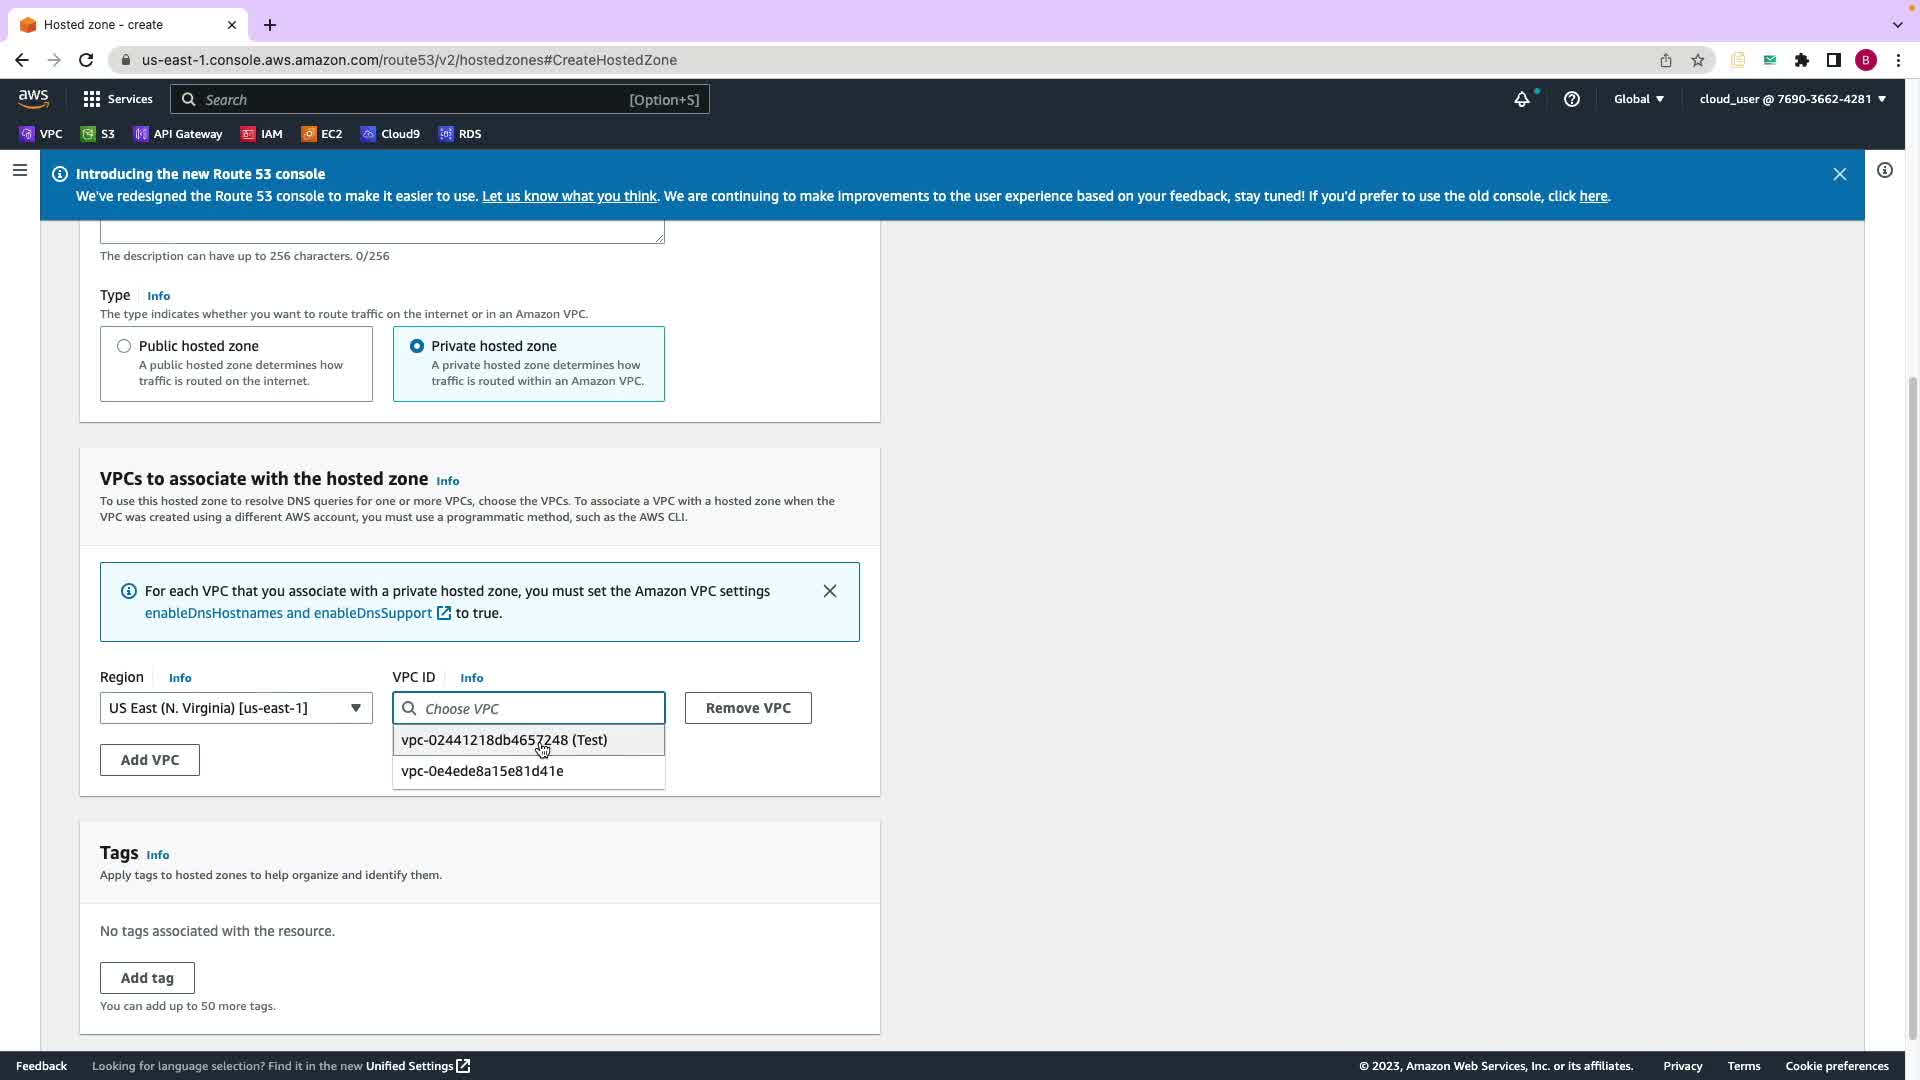Open the Services grid menu

117,99
